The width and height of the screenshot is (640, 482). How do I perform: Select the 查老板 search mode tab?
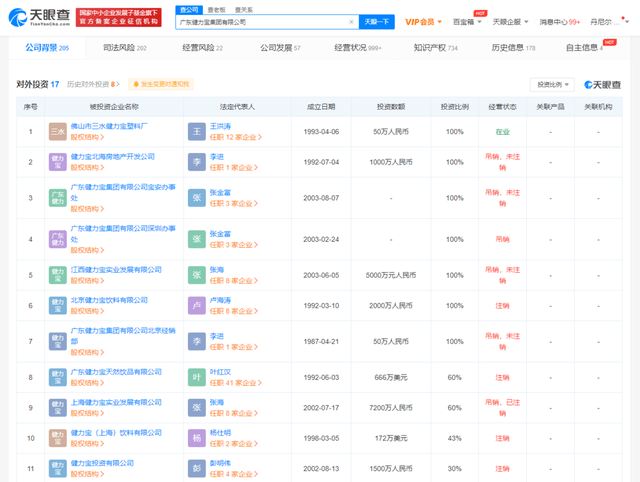click(x=215, y=9)
